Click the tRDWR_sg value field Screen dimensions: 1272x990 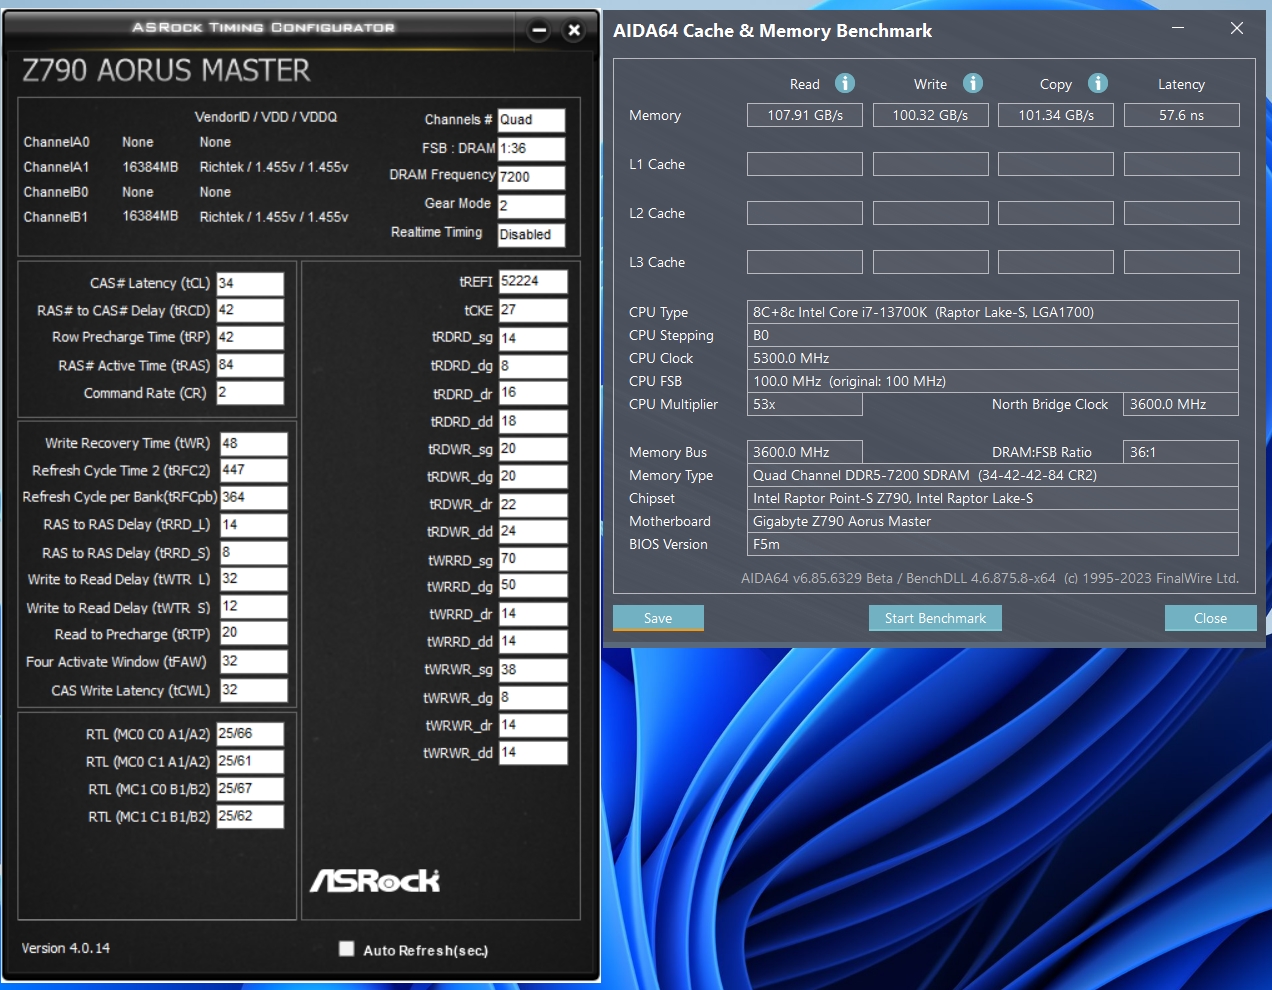[x=533, y=449]
